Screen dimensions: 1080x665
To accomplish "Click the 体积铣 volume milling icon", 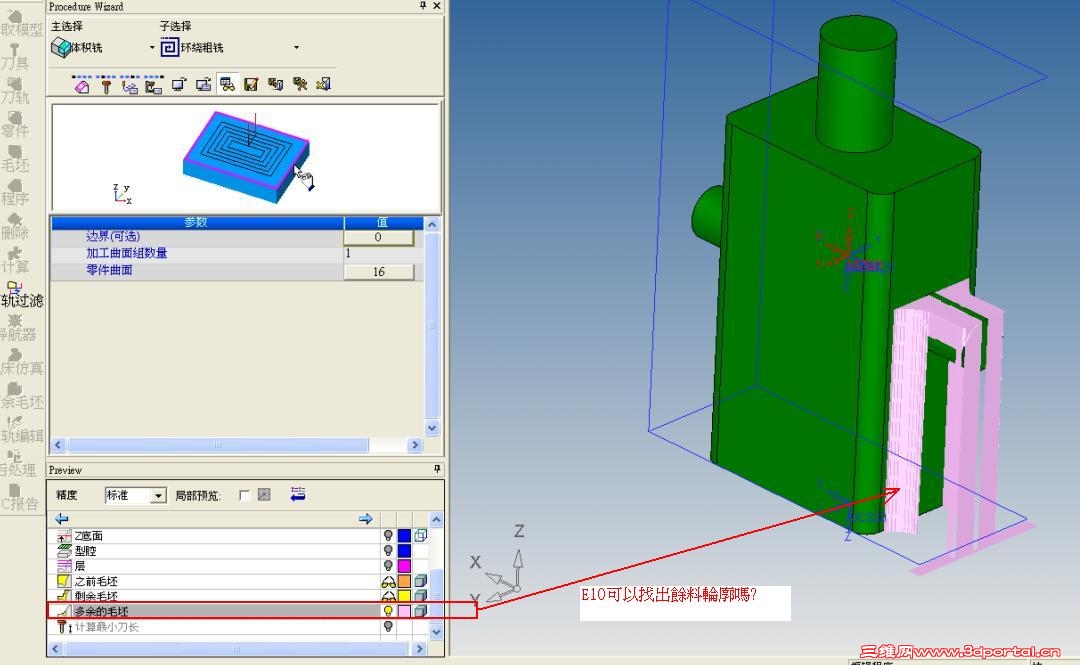I will point(61,48).
